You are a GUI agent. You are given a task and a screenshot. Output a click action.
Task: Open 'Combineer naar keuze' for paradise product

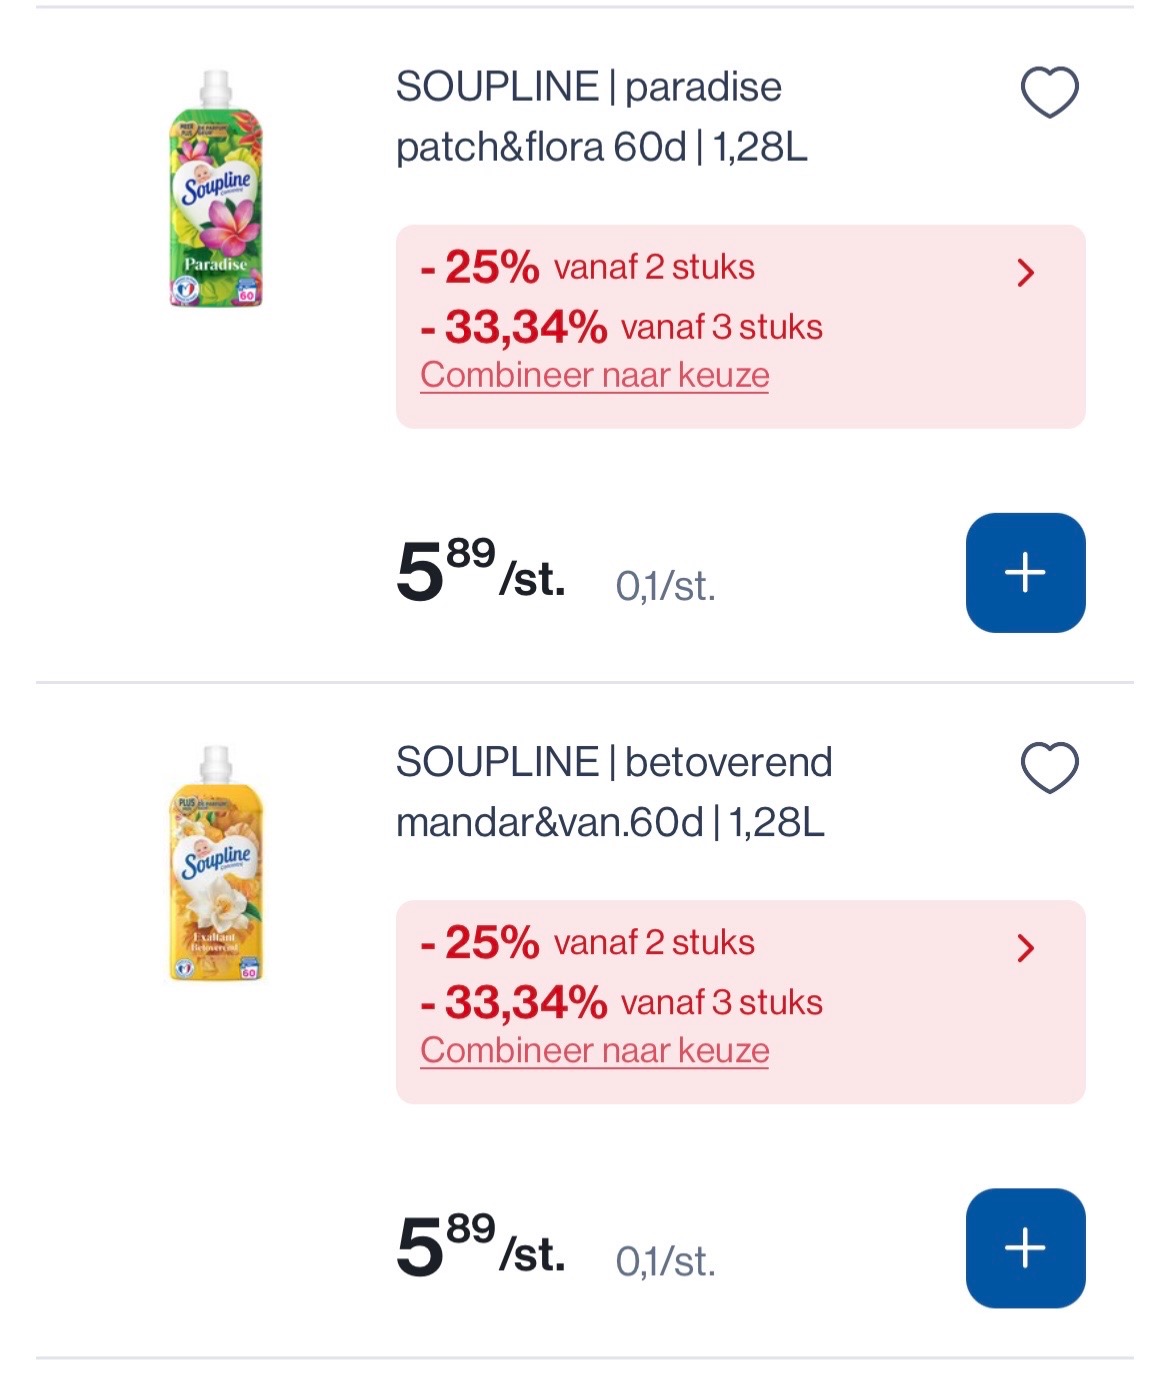pos(594,376)
